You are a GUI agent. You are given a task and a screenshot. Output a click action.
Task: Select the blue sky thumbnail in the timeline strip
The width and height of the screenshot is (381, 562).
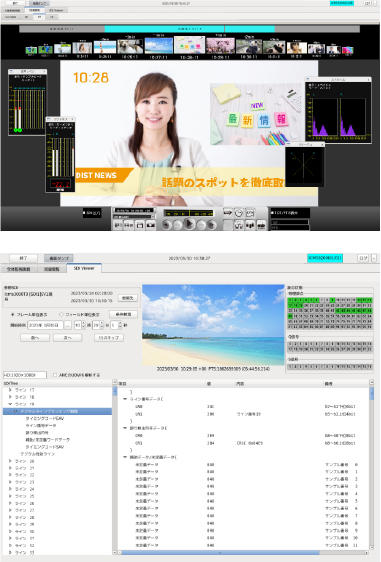coord(158,46)
